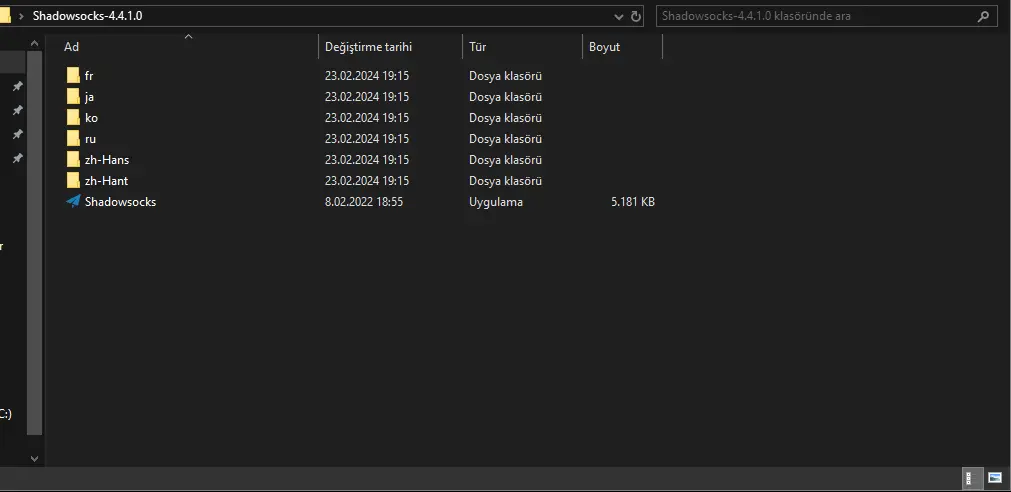Click the Uygulama type cell
This screenshot has width=1011, height=492.
click(x=496, y=201)
